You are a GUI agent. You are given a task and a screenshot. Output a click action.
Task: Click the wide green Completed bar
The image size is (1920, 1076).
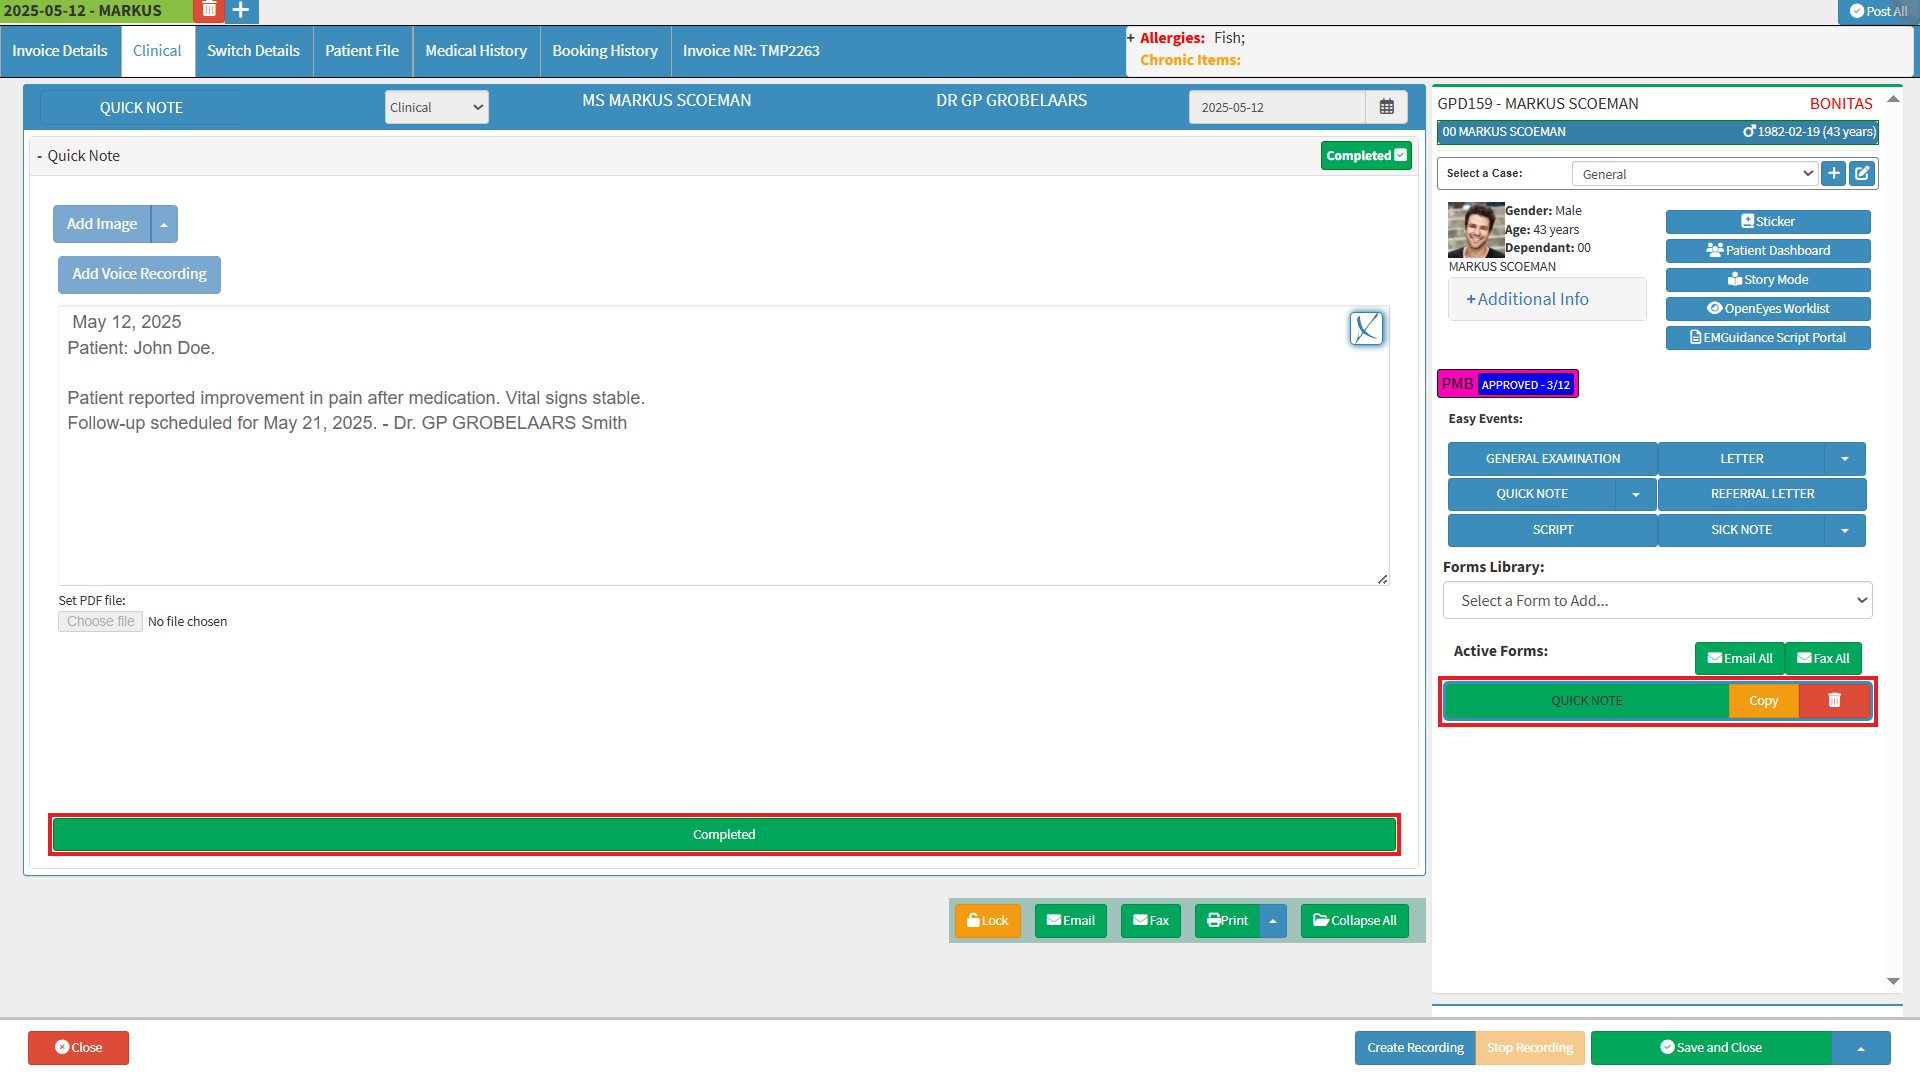tap(724, 835)
